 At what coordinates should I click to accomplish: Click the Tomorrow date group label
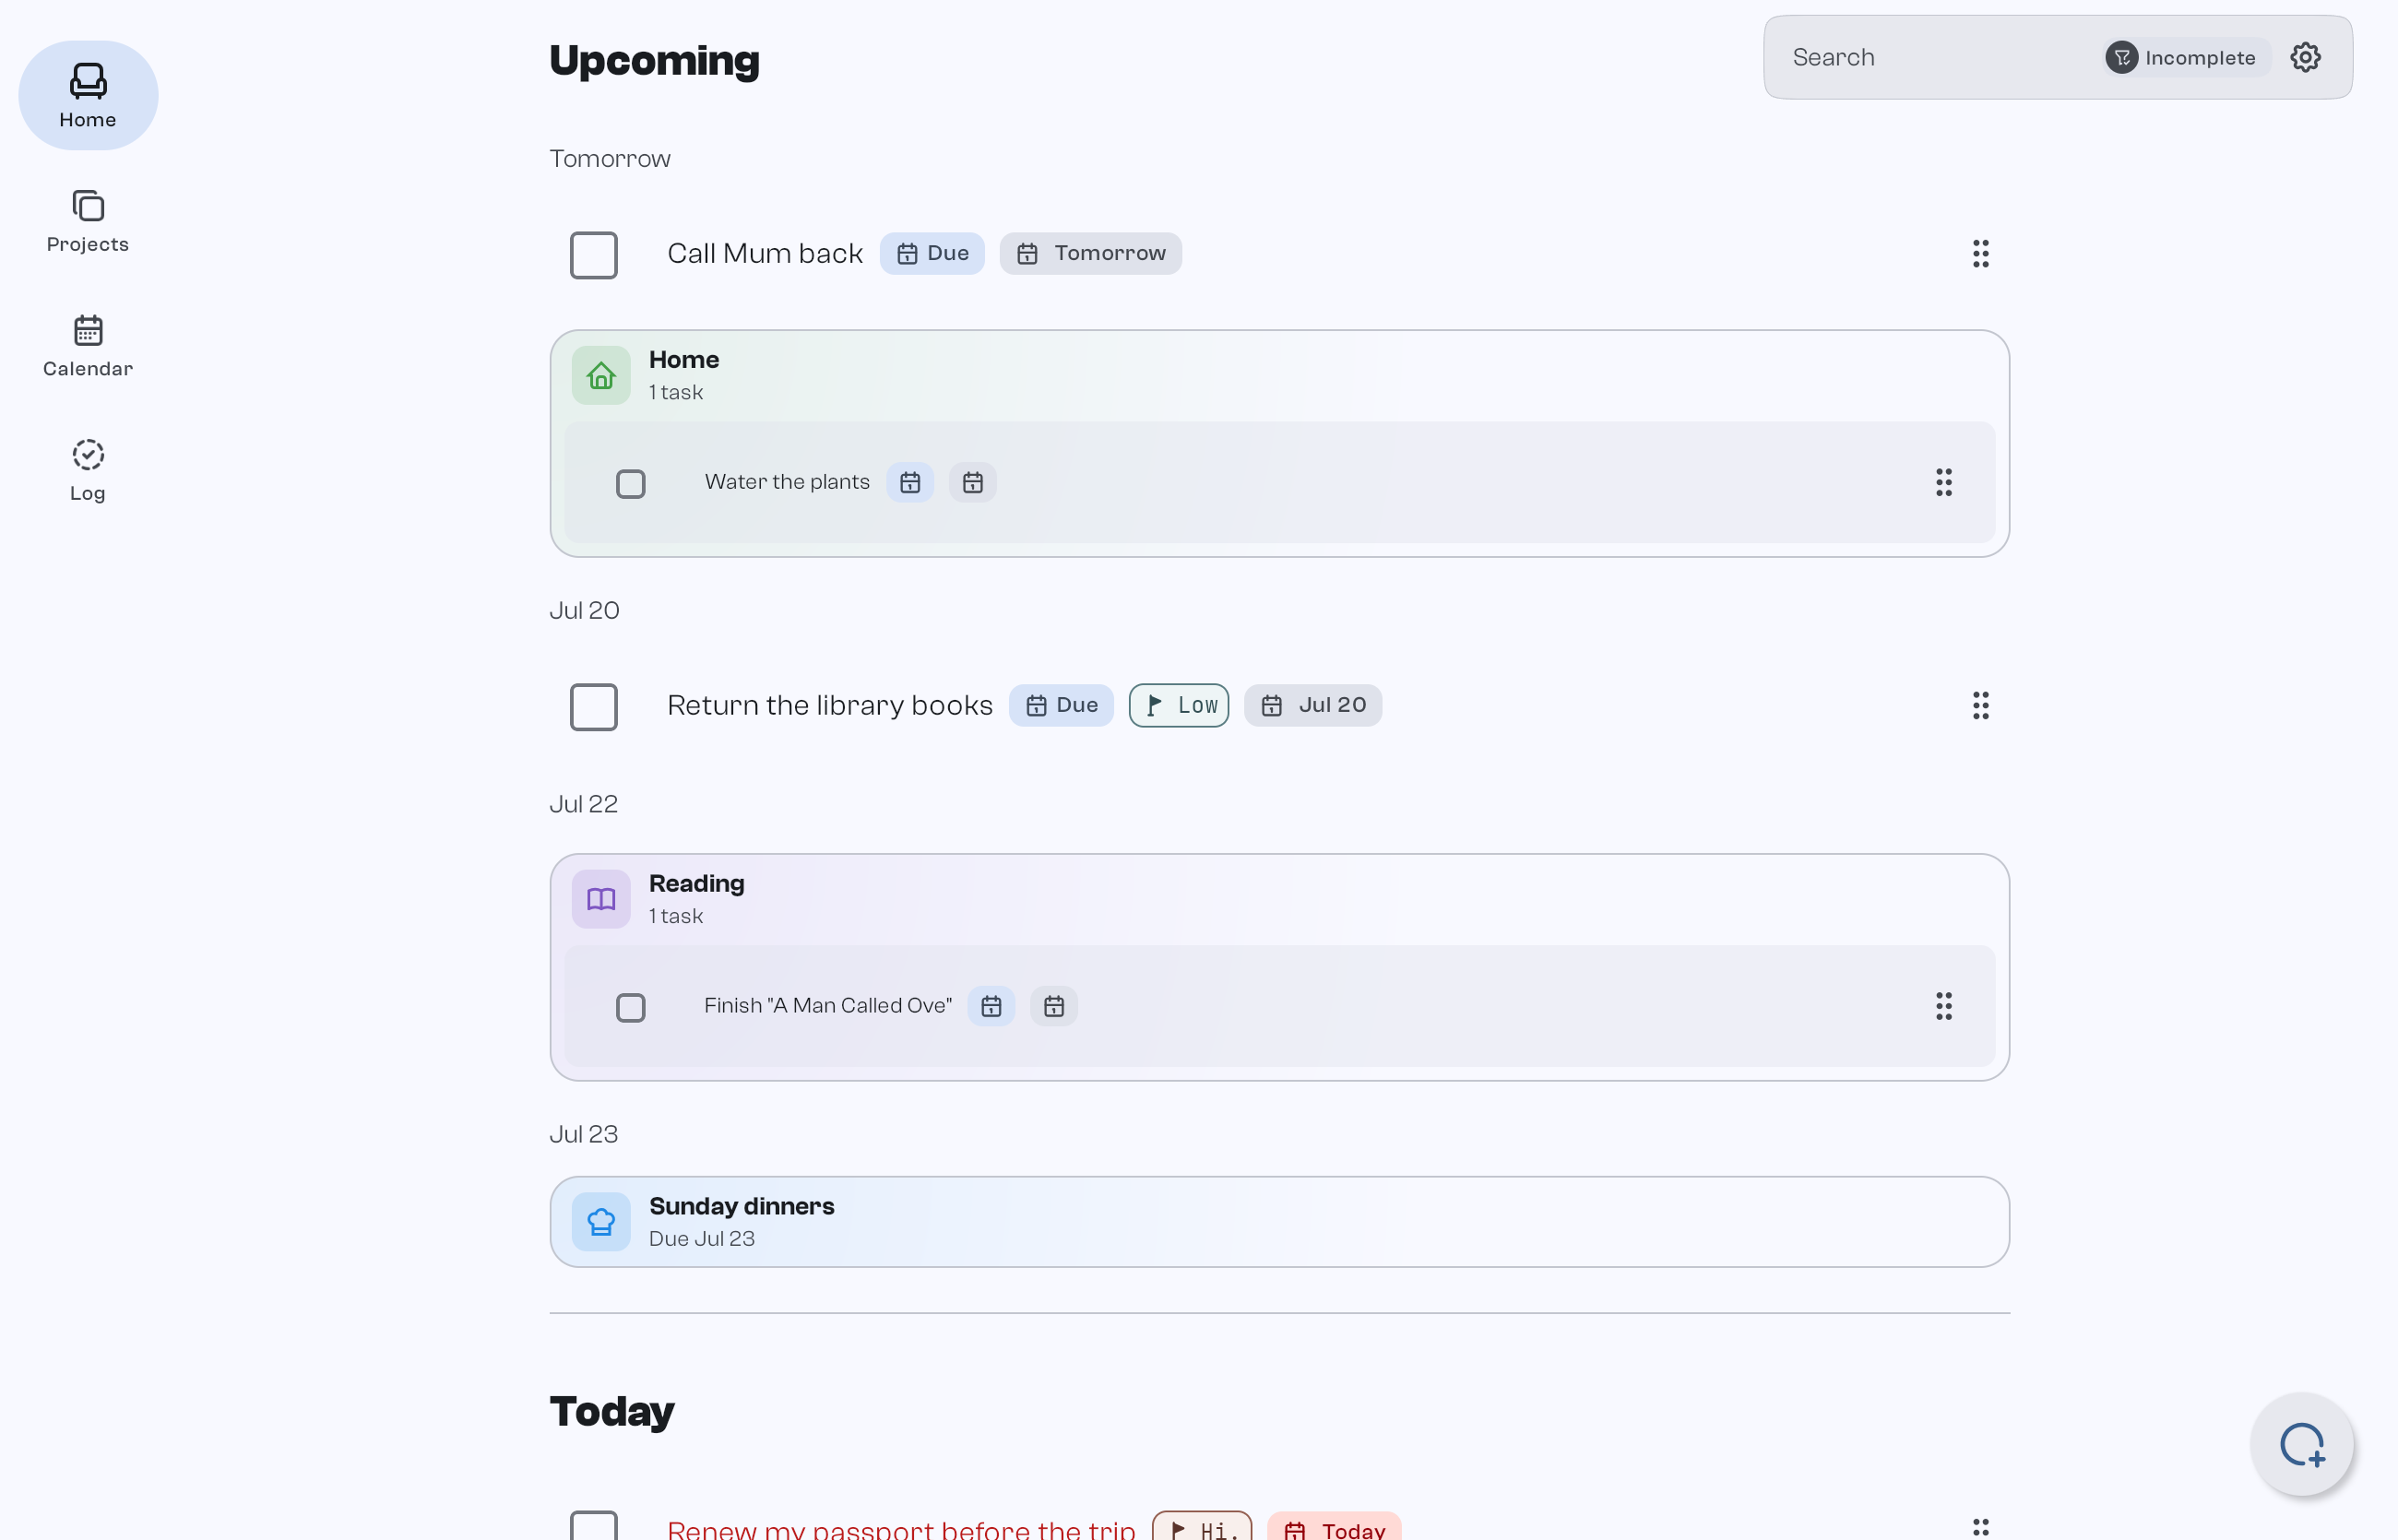(x=610, y=158)
